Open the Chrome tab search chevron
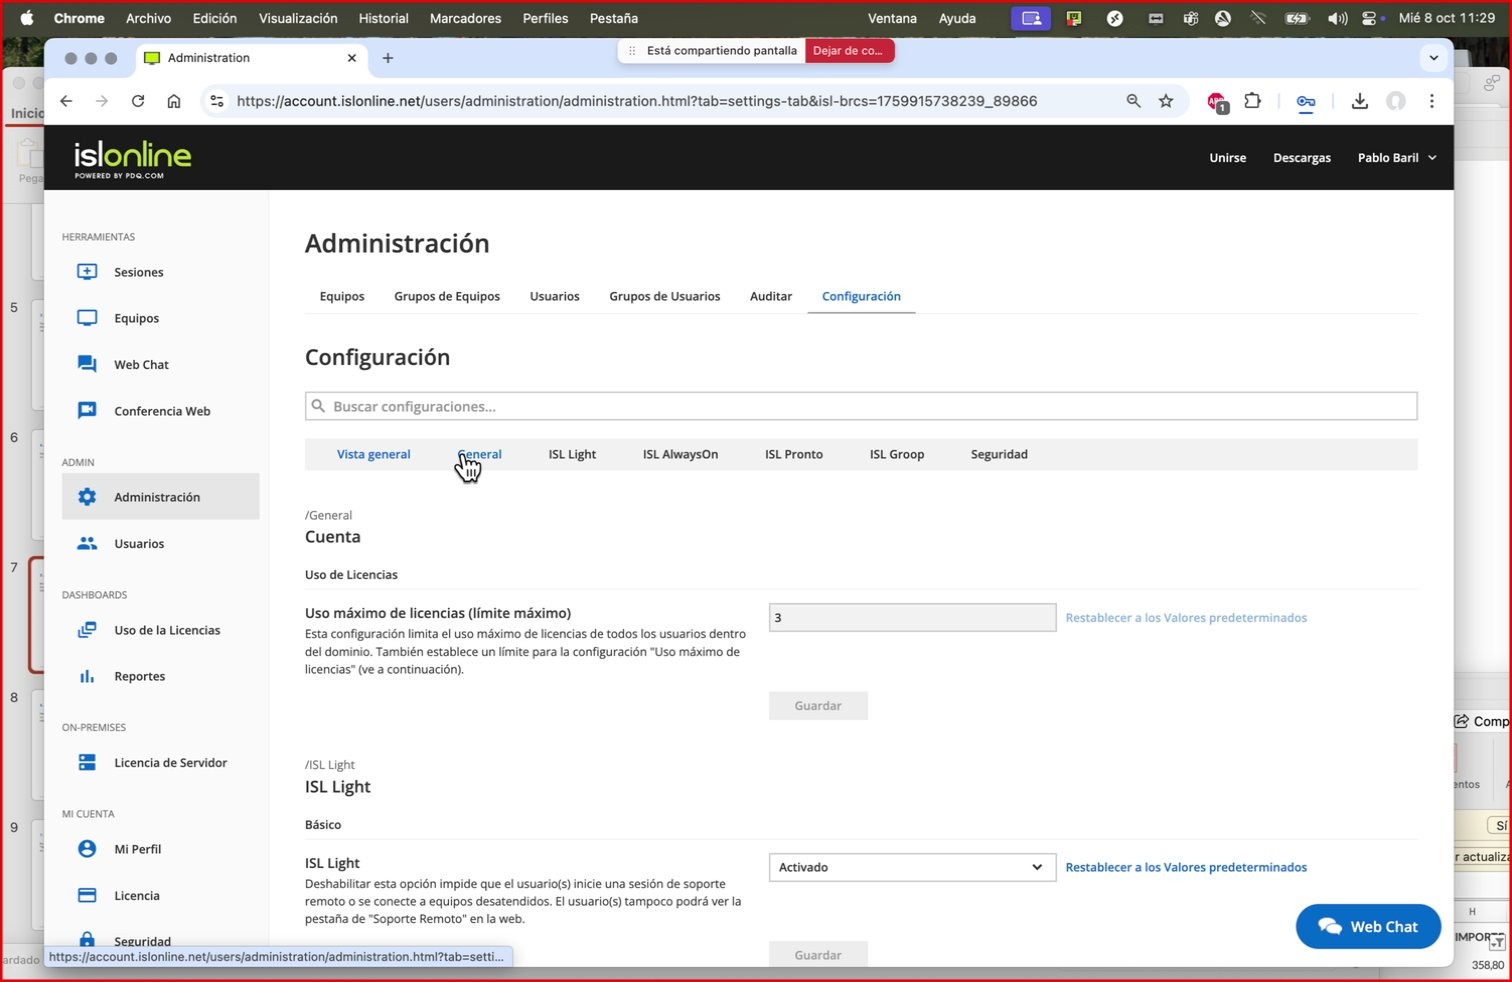Viewport: 1512px width, 982px height. click(1434, 57)
